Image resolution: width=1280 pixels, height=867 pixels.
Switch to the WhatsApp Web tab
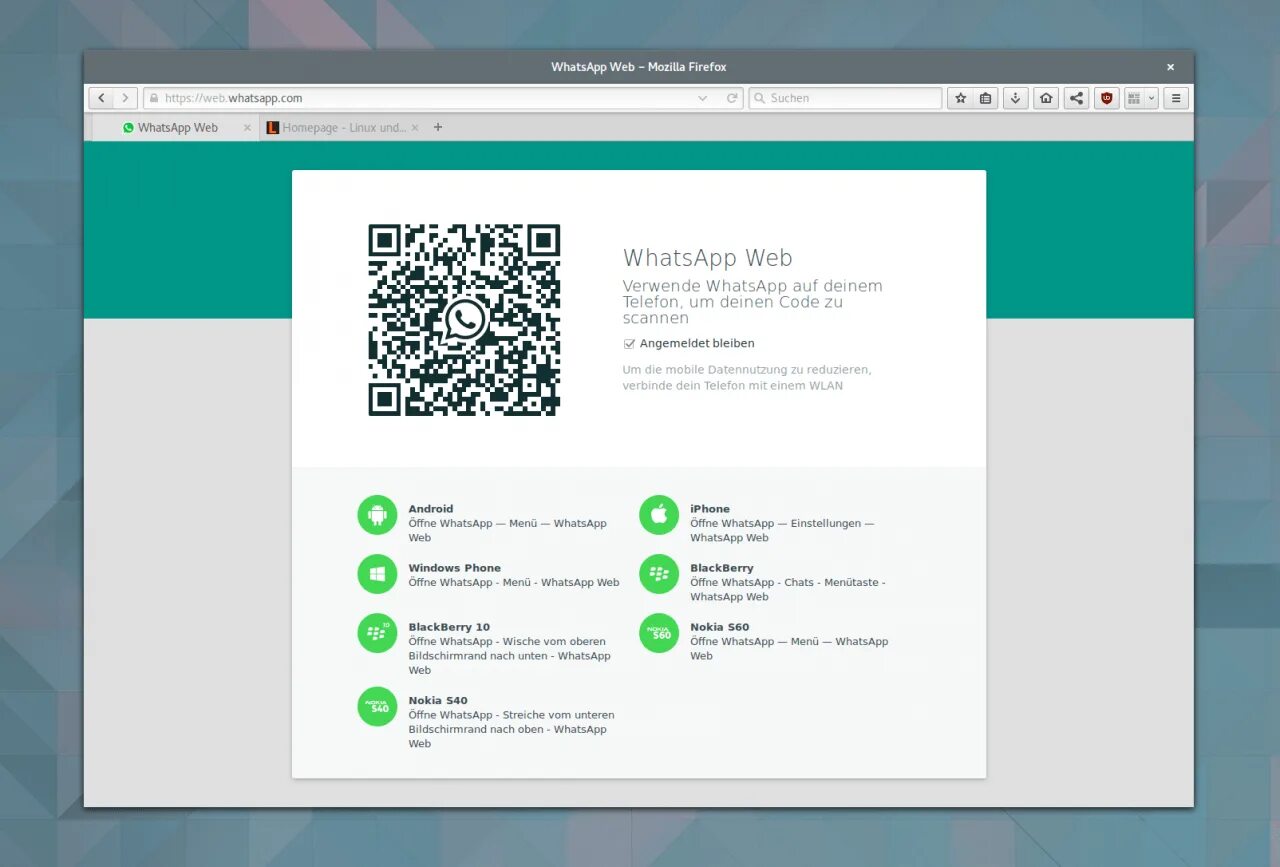(175, 128)
